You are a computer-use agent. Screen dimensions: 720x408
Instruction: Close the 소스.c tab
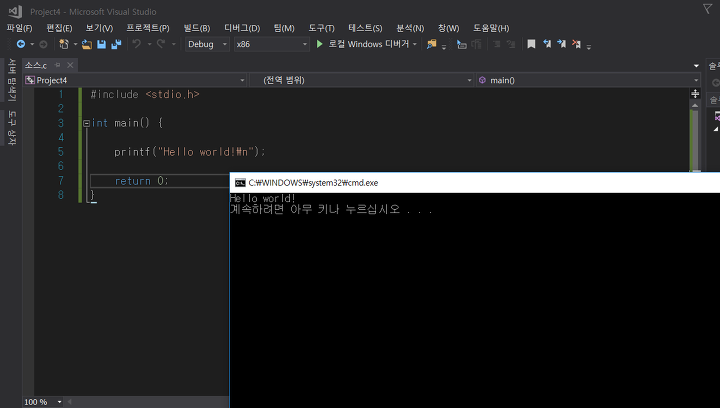point(70,65)
